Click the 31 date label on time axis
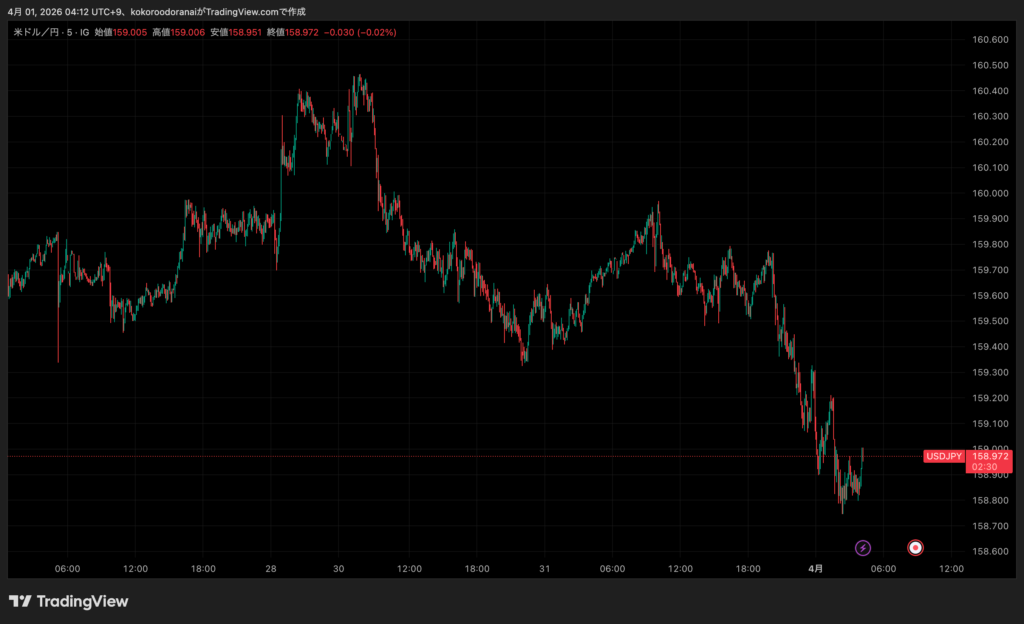 pyautogui.click(x=545, y=569)
